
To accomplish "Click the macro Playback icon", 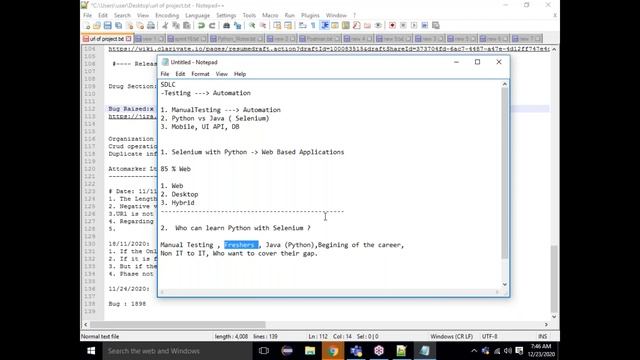I will (x=414, y=25).
